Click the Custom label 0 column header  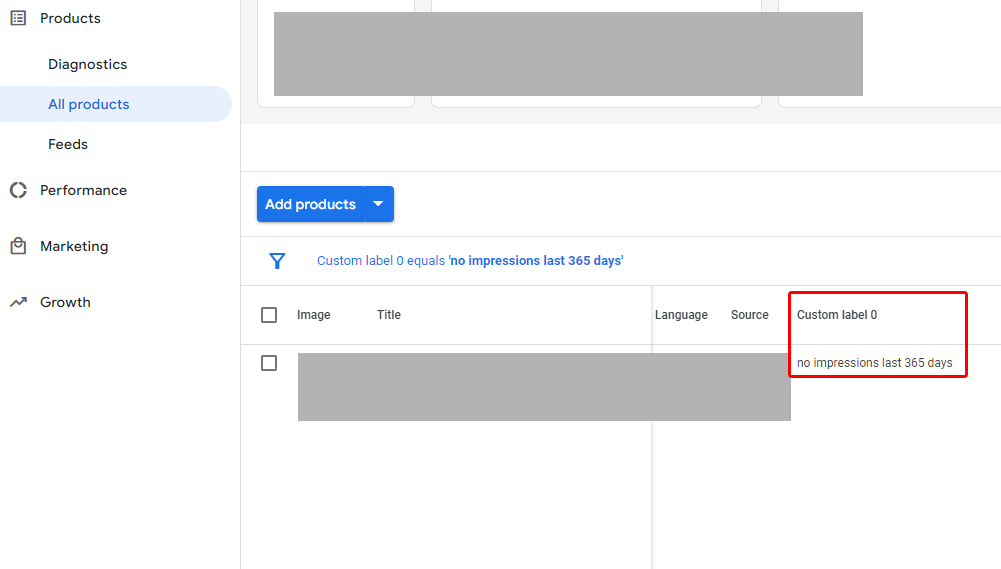pos(837,315)
